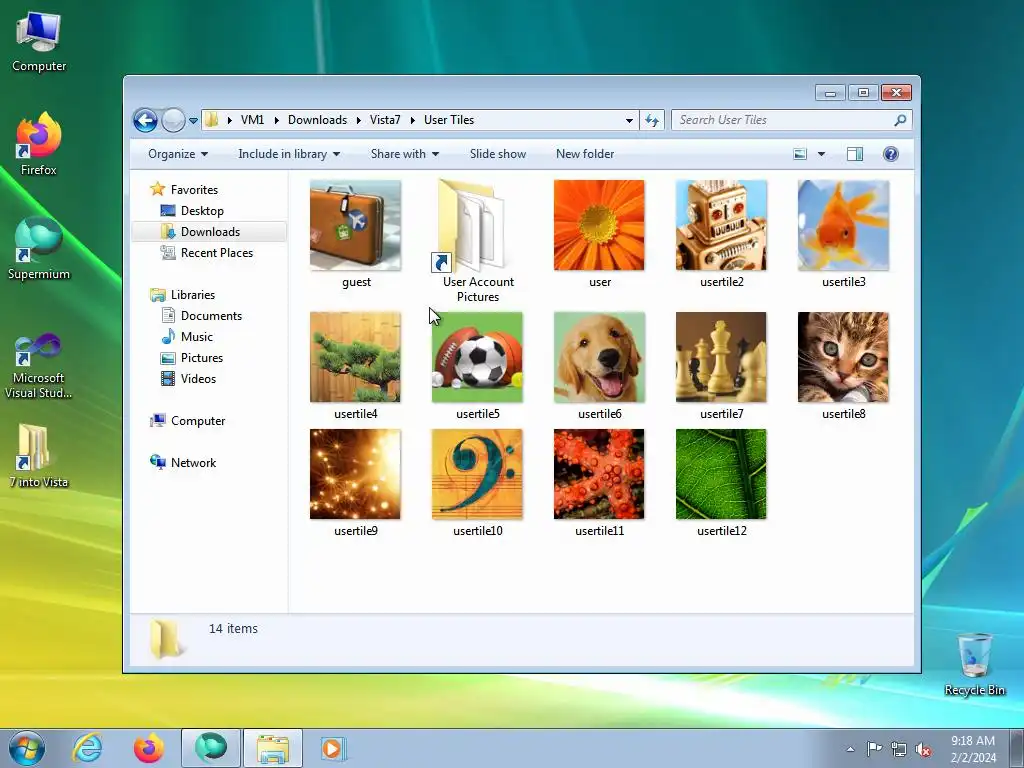Expand the arrow after Downloads breadcrumb

(x=359, y=120)
